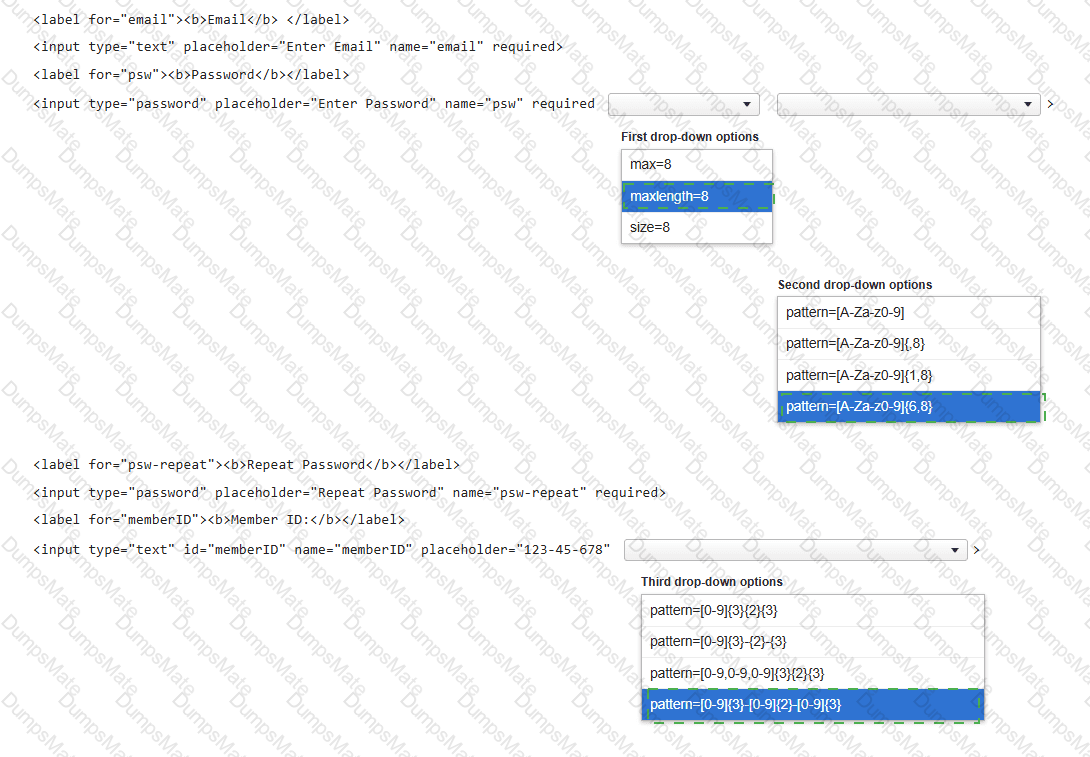Viewport: 1090px width, 757px height.
Task: Click the psw-repeat input code line
Action: 349,492
